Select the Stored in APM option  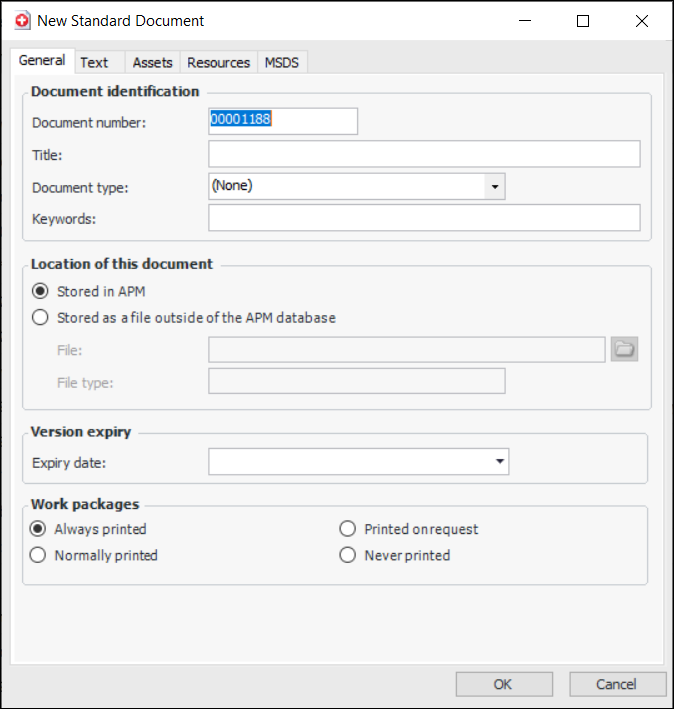point(40,292)
